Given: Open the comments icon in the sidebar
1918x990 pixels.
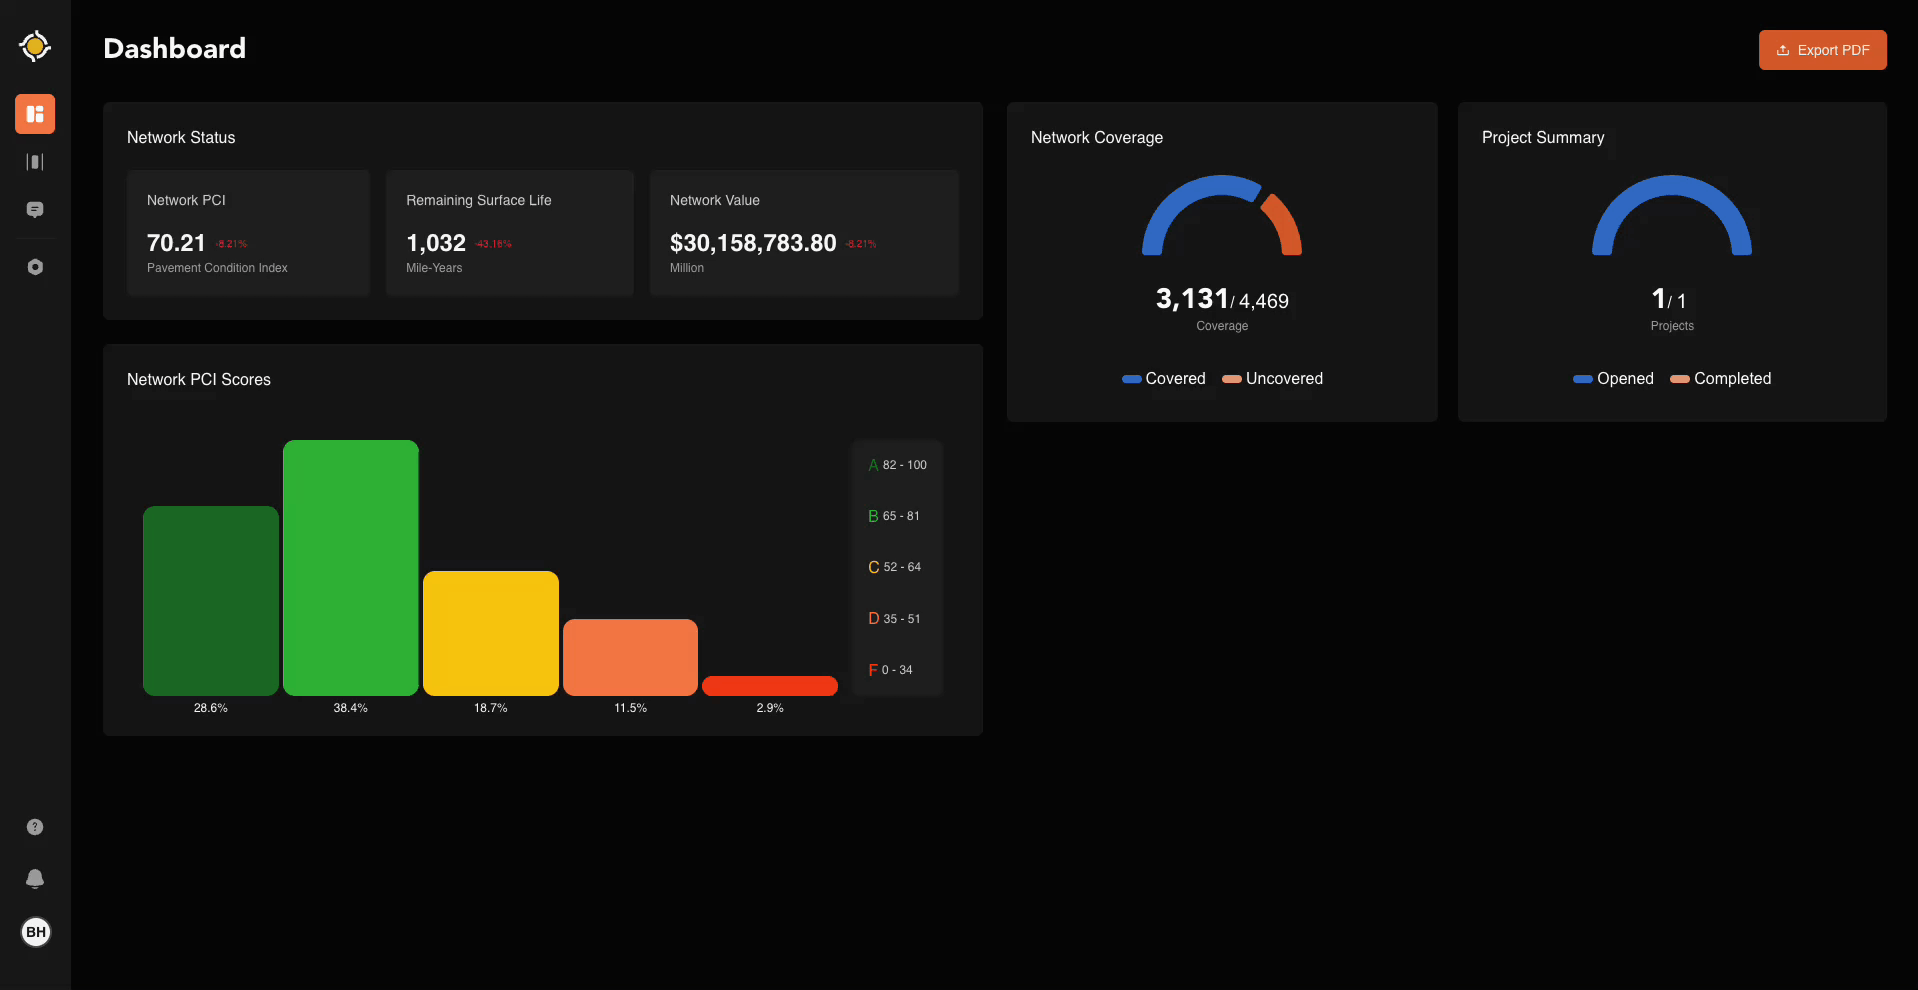Looking at the screenshot, I should coord(35,210).
